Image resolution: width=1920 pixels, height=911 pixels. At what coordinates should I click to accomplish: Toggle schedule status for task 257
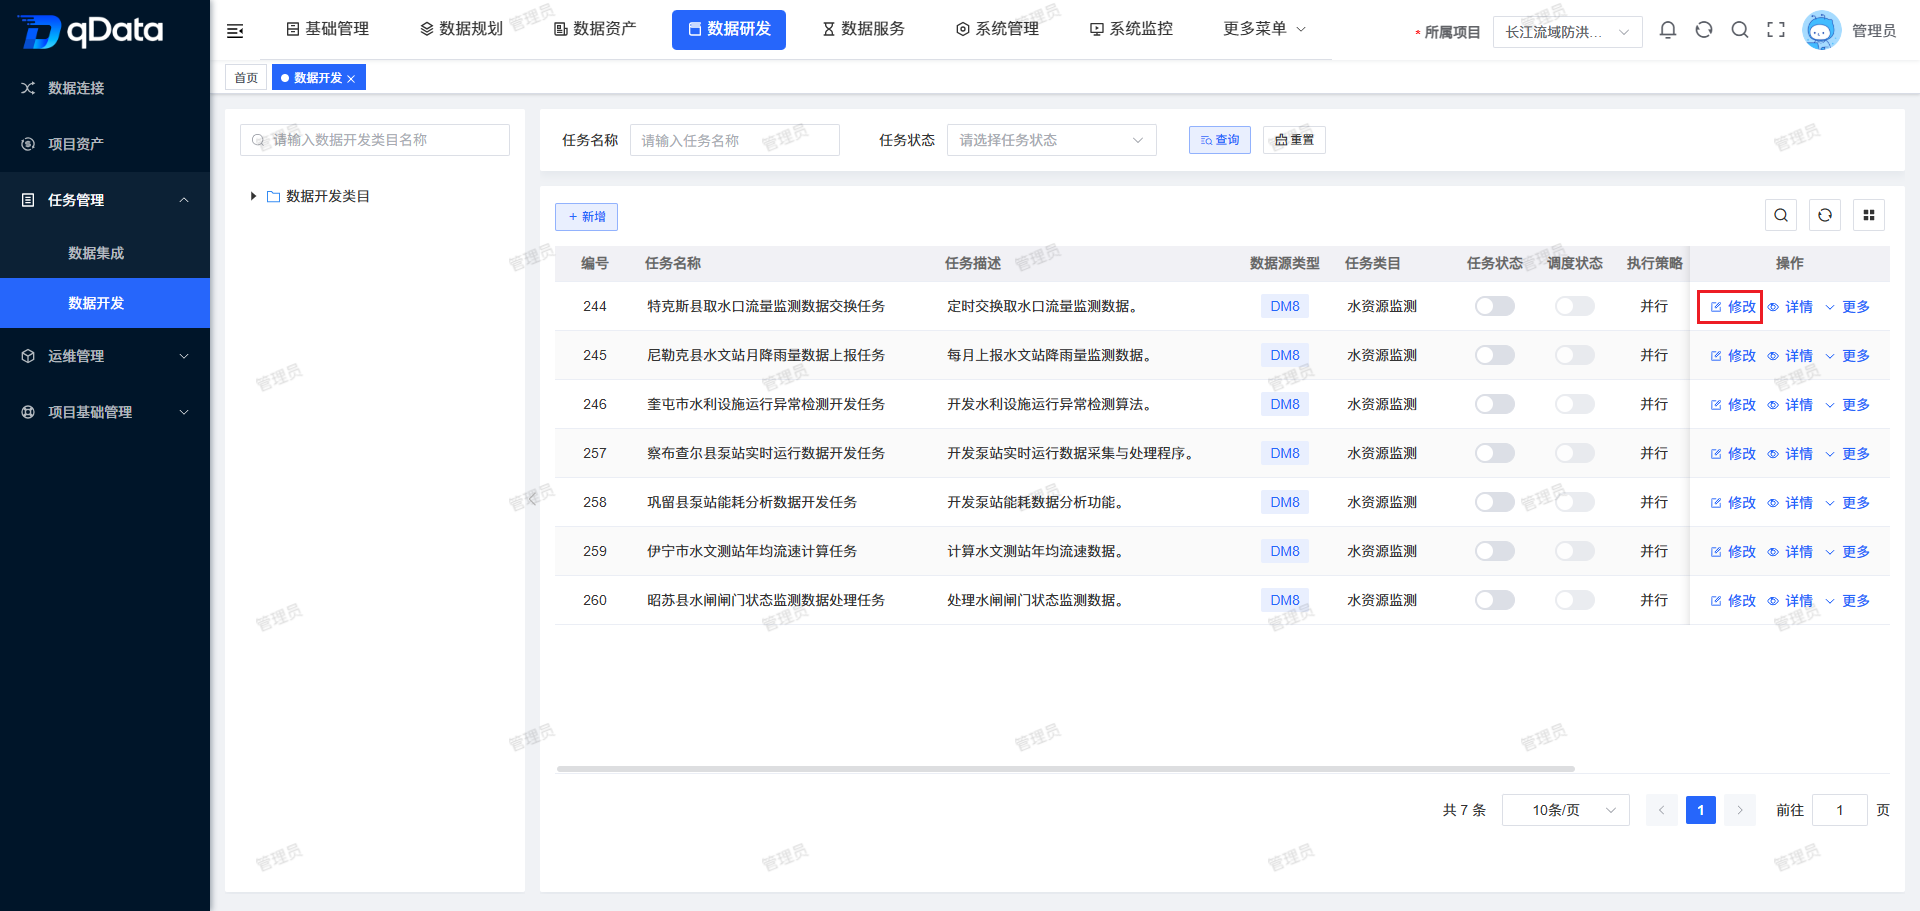point(1575,453)
